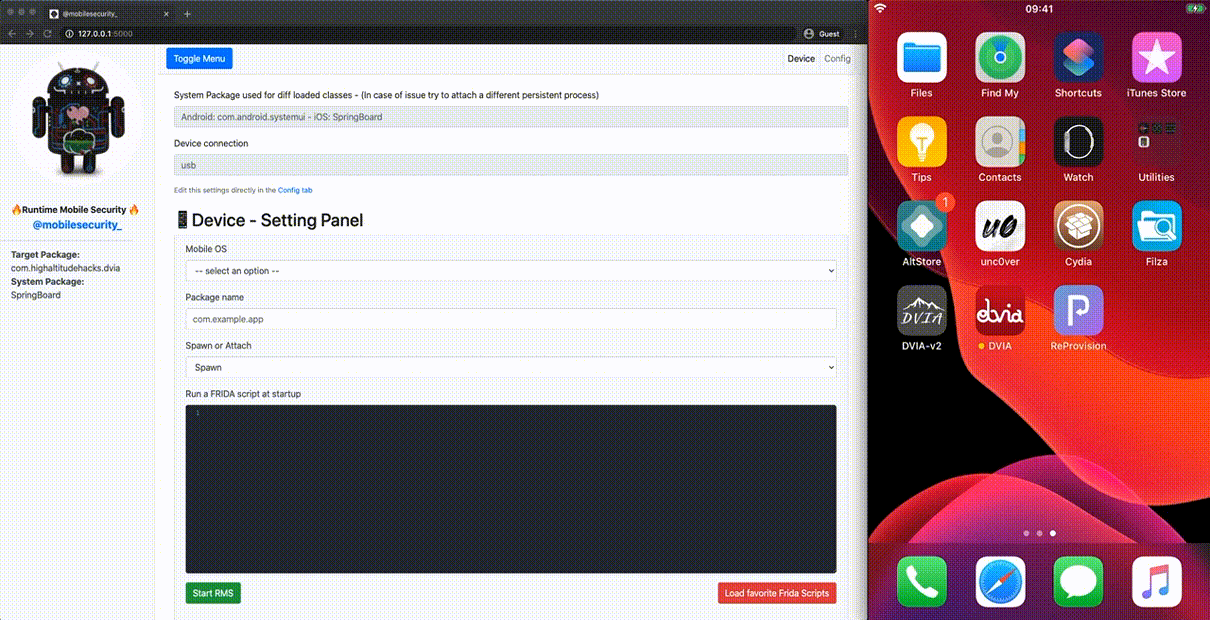Screen dimensions: 1210x620
Task: Open Messages in the dock
Action: 1078,582
